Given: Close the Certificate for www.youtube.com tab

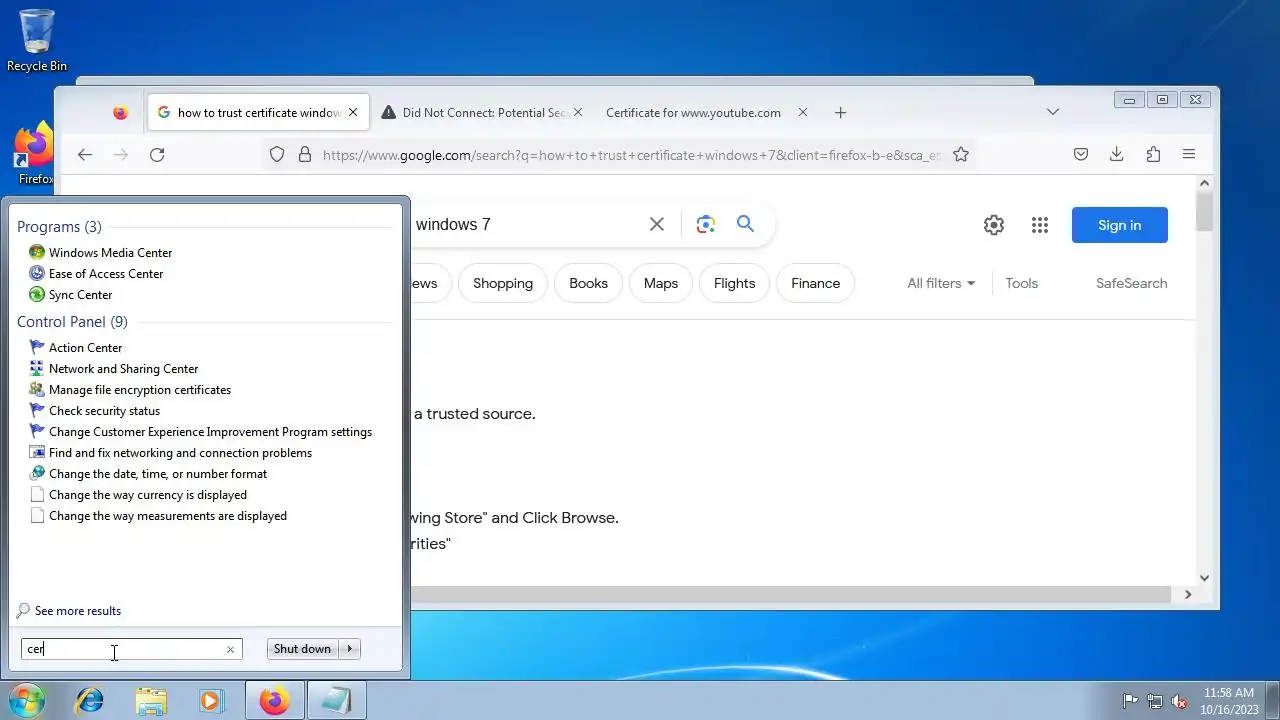Looking at the screenshot, I should (x=802, y=113).
